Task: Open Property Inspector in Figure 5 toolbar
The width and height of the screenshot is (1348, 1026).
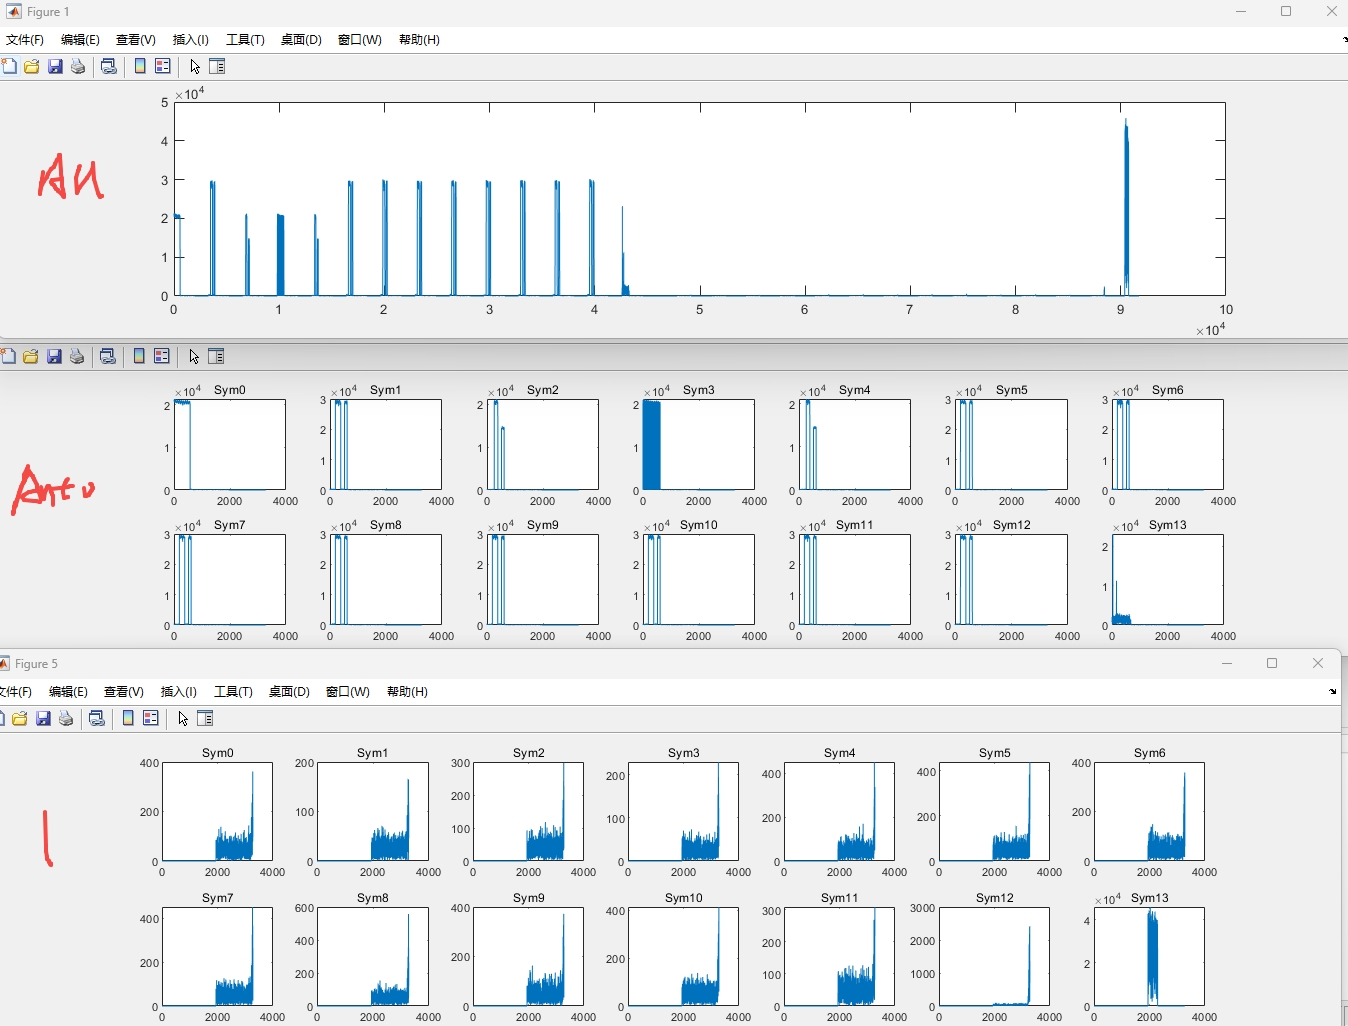Action: click(x=205, y=718)
